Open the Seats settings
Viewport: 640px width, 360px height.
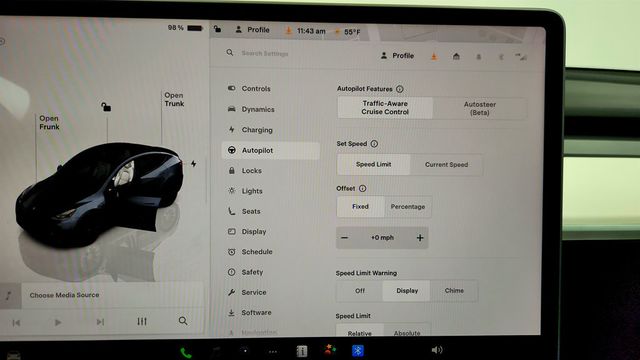tap(244, 211)
